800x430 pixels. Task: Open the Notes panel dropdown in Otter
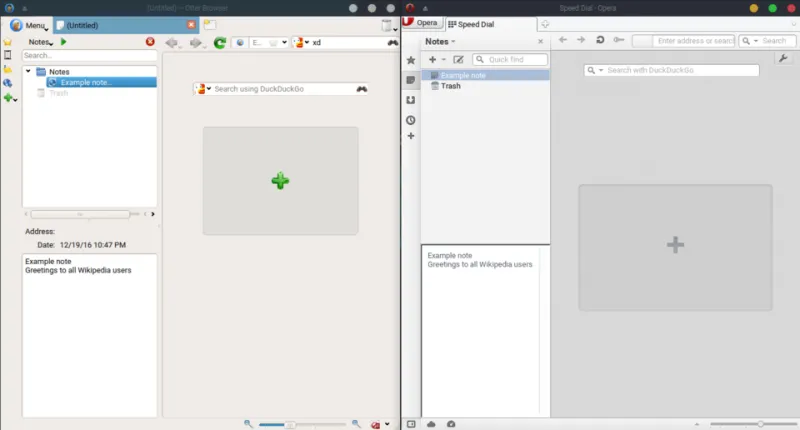point(41,42)
